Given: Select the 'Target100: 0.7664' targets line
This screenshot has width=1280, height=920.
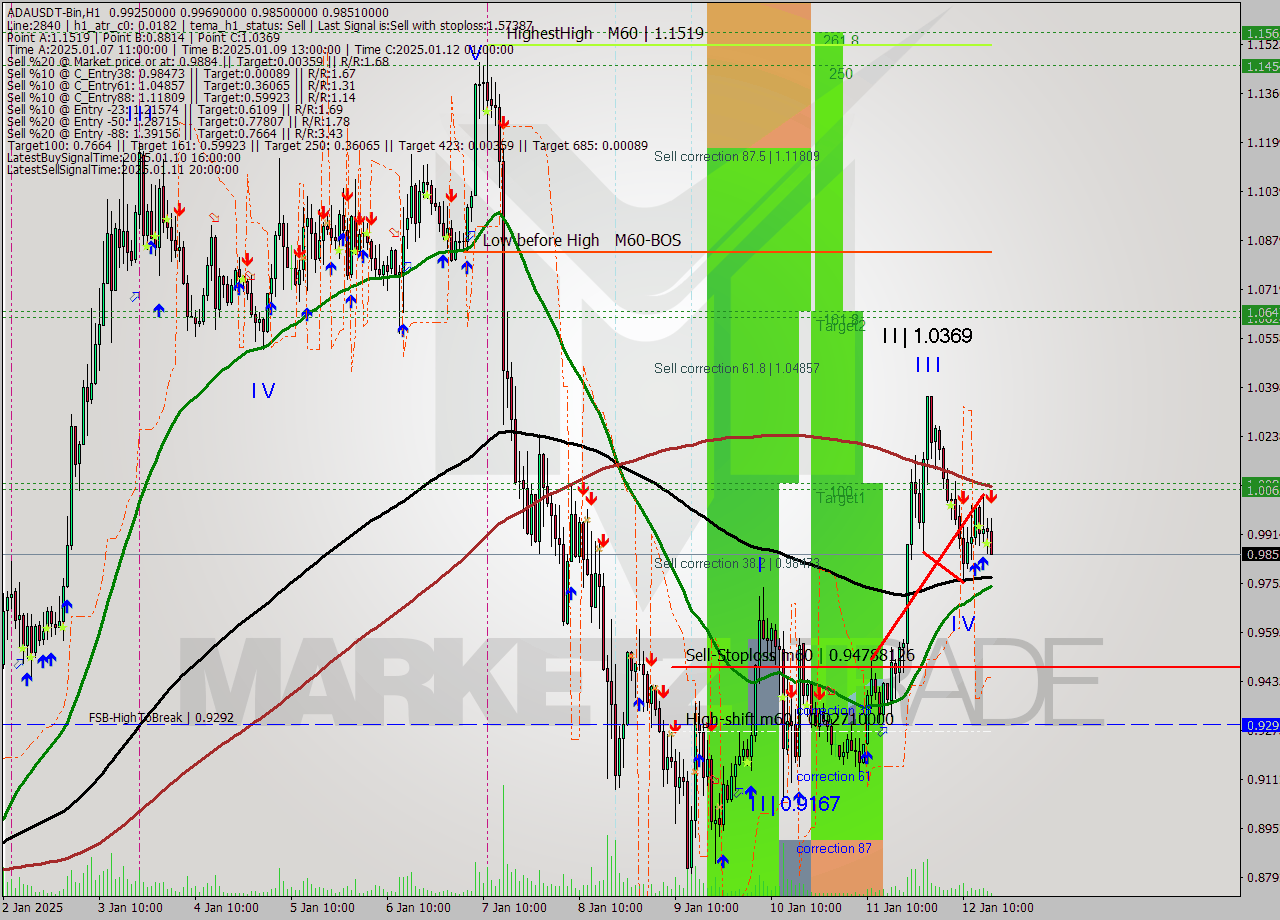Looking at the screenshot, I should [327, 145].
